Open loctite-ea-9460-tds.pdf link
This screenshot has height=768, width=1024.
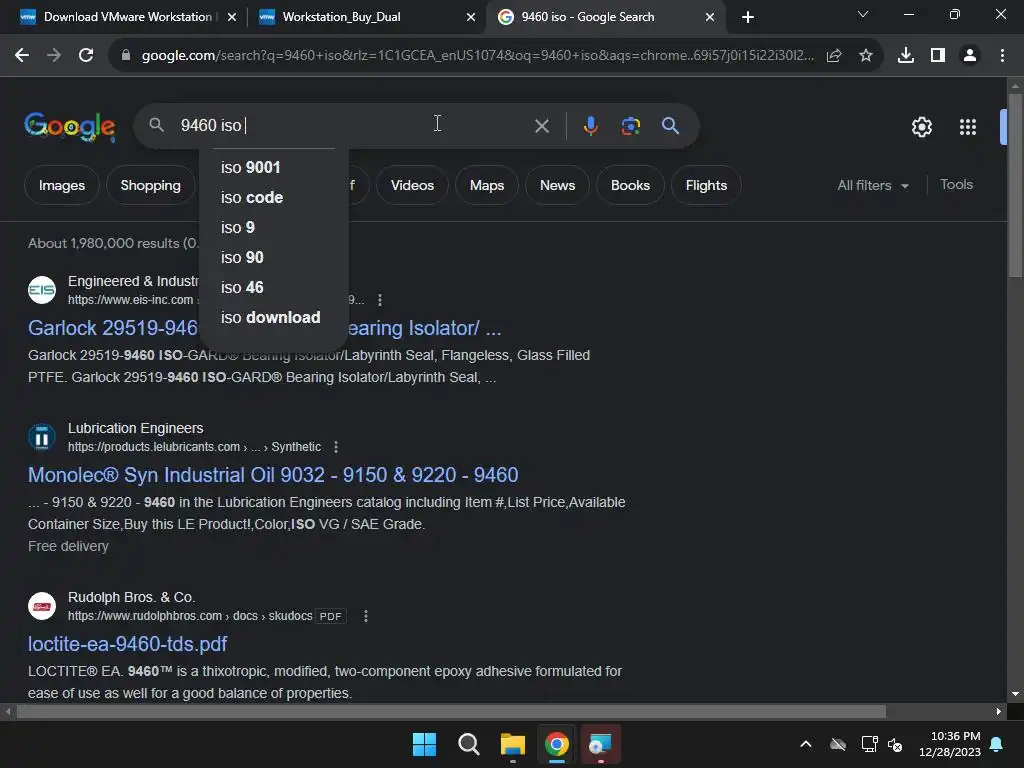click(127, 644)
